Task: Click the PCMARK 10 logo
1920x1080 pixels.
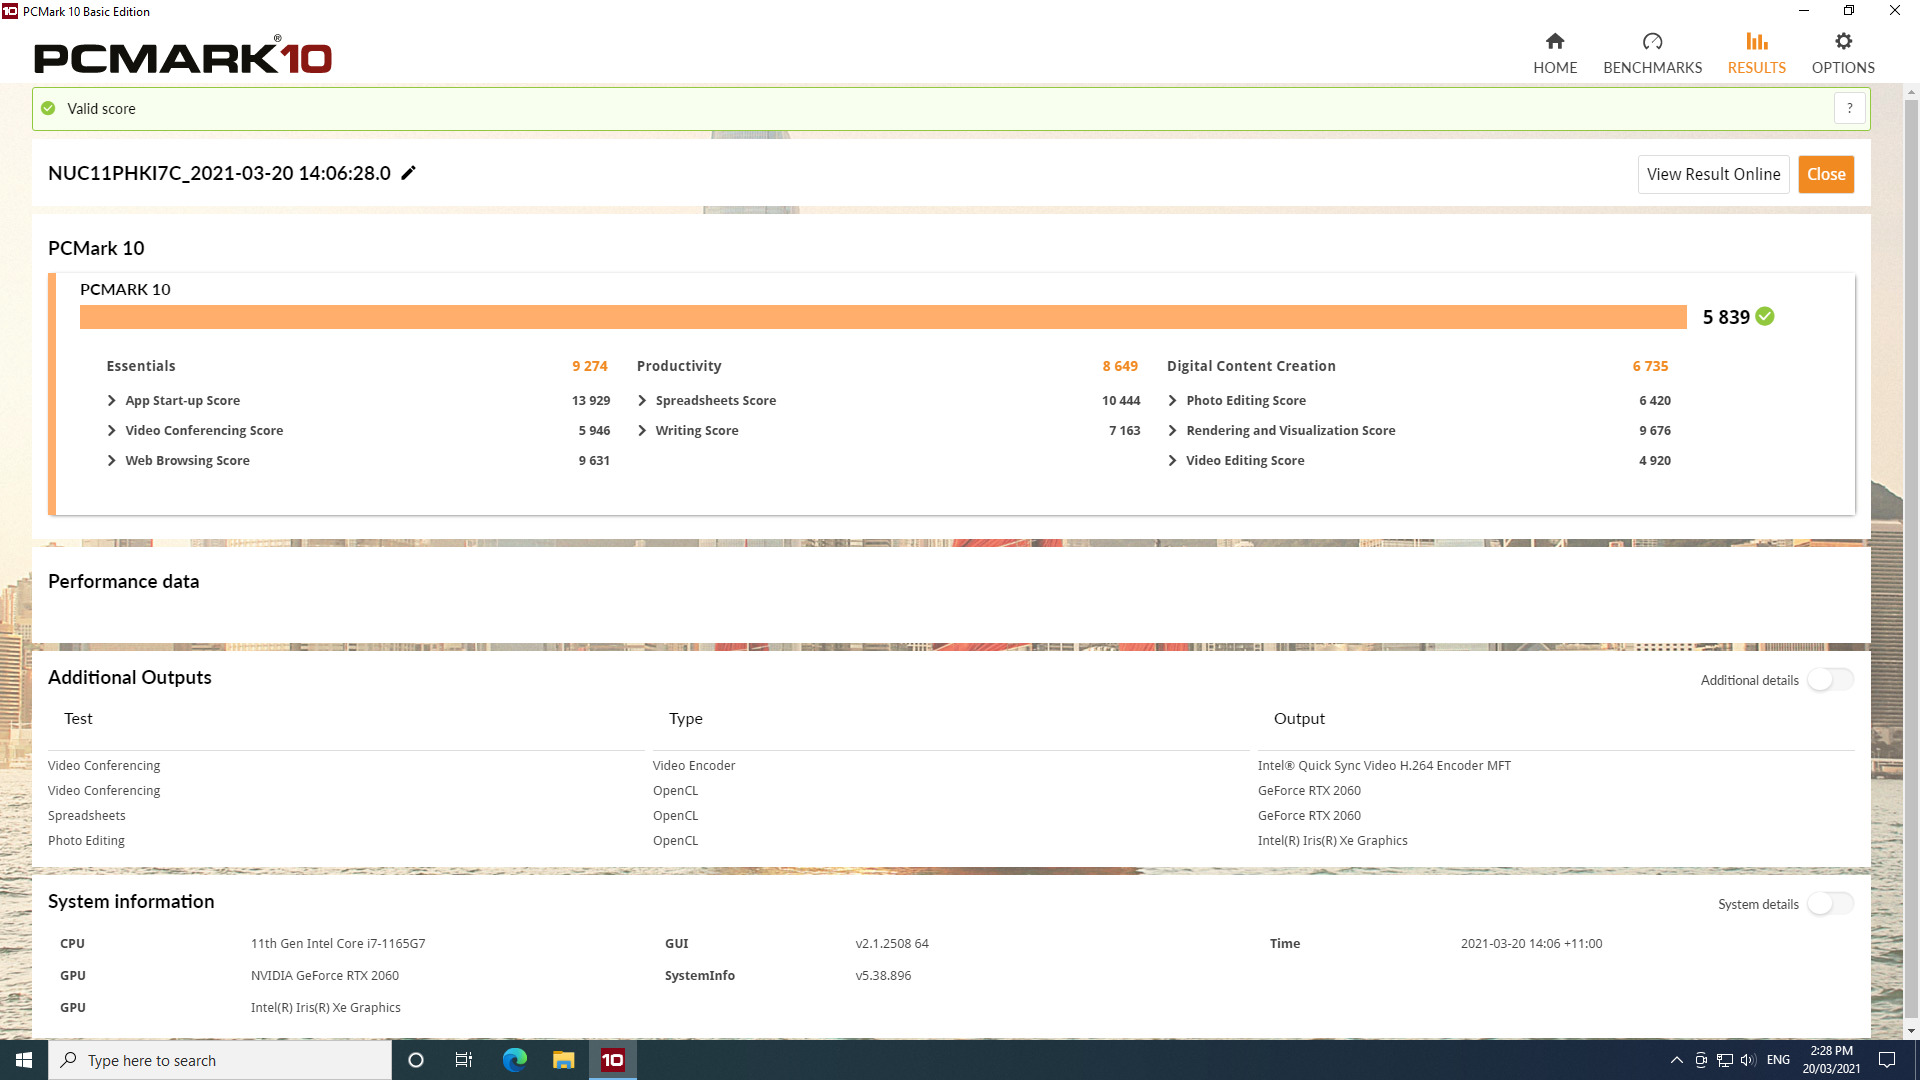Action: tap(183, 56)
